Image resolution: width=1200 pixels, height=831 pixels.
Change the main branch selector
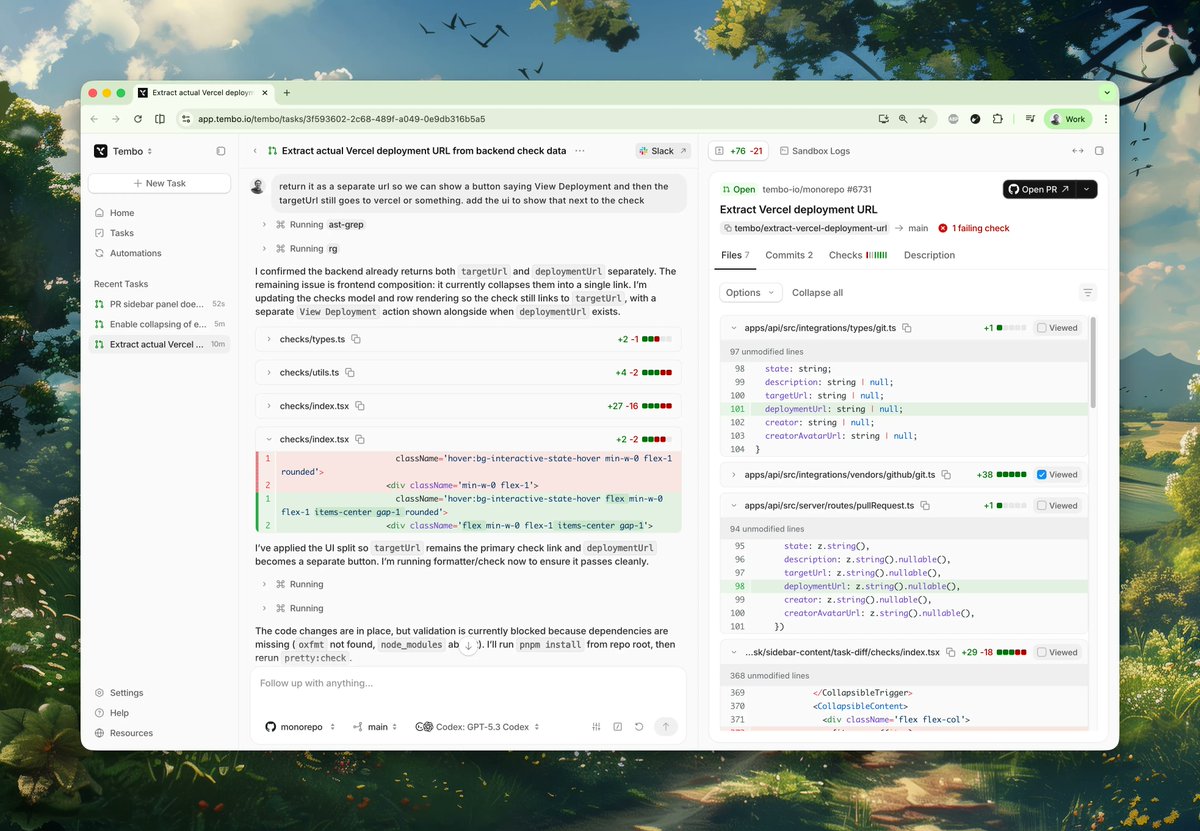click(x=375, y=727)
